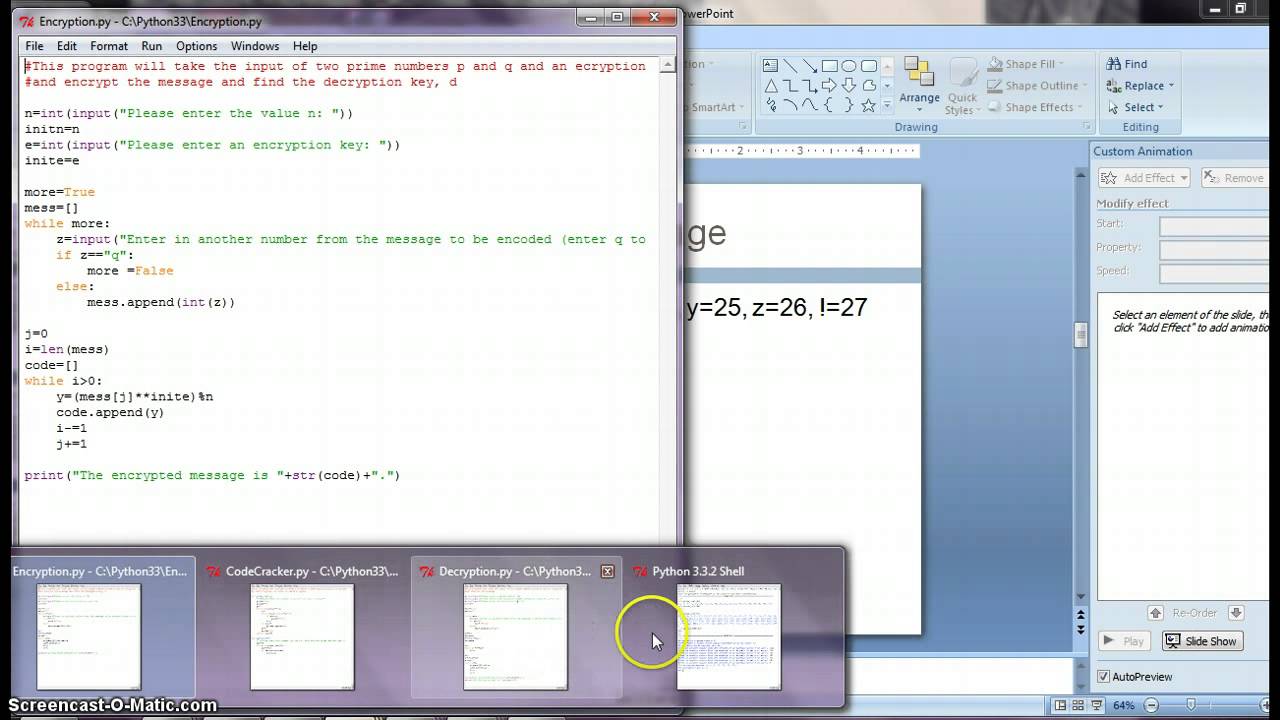
Task: Click the Find binoculars icon
Action: click(1113, 64)
